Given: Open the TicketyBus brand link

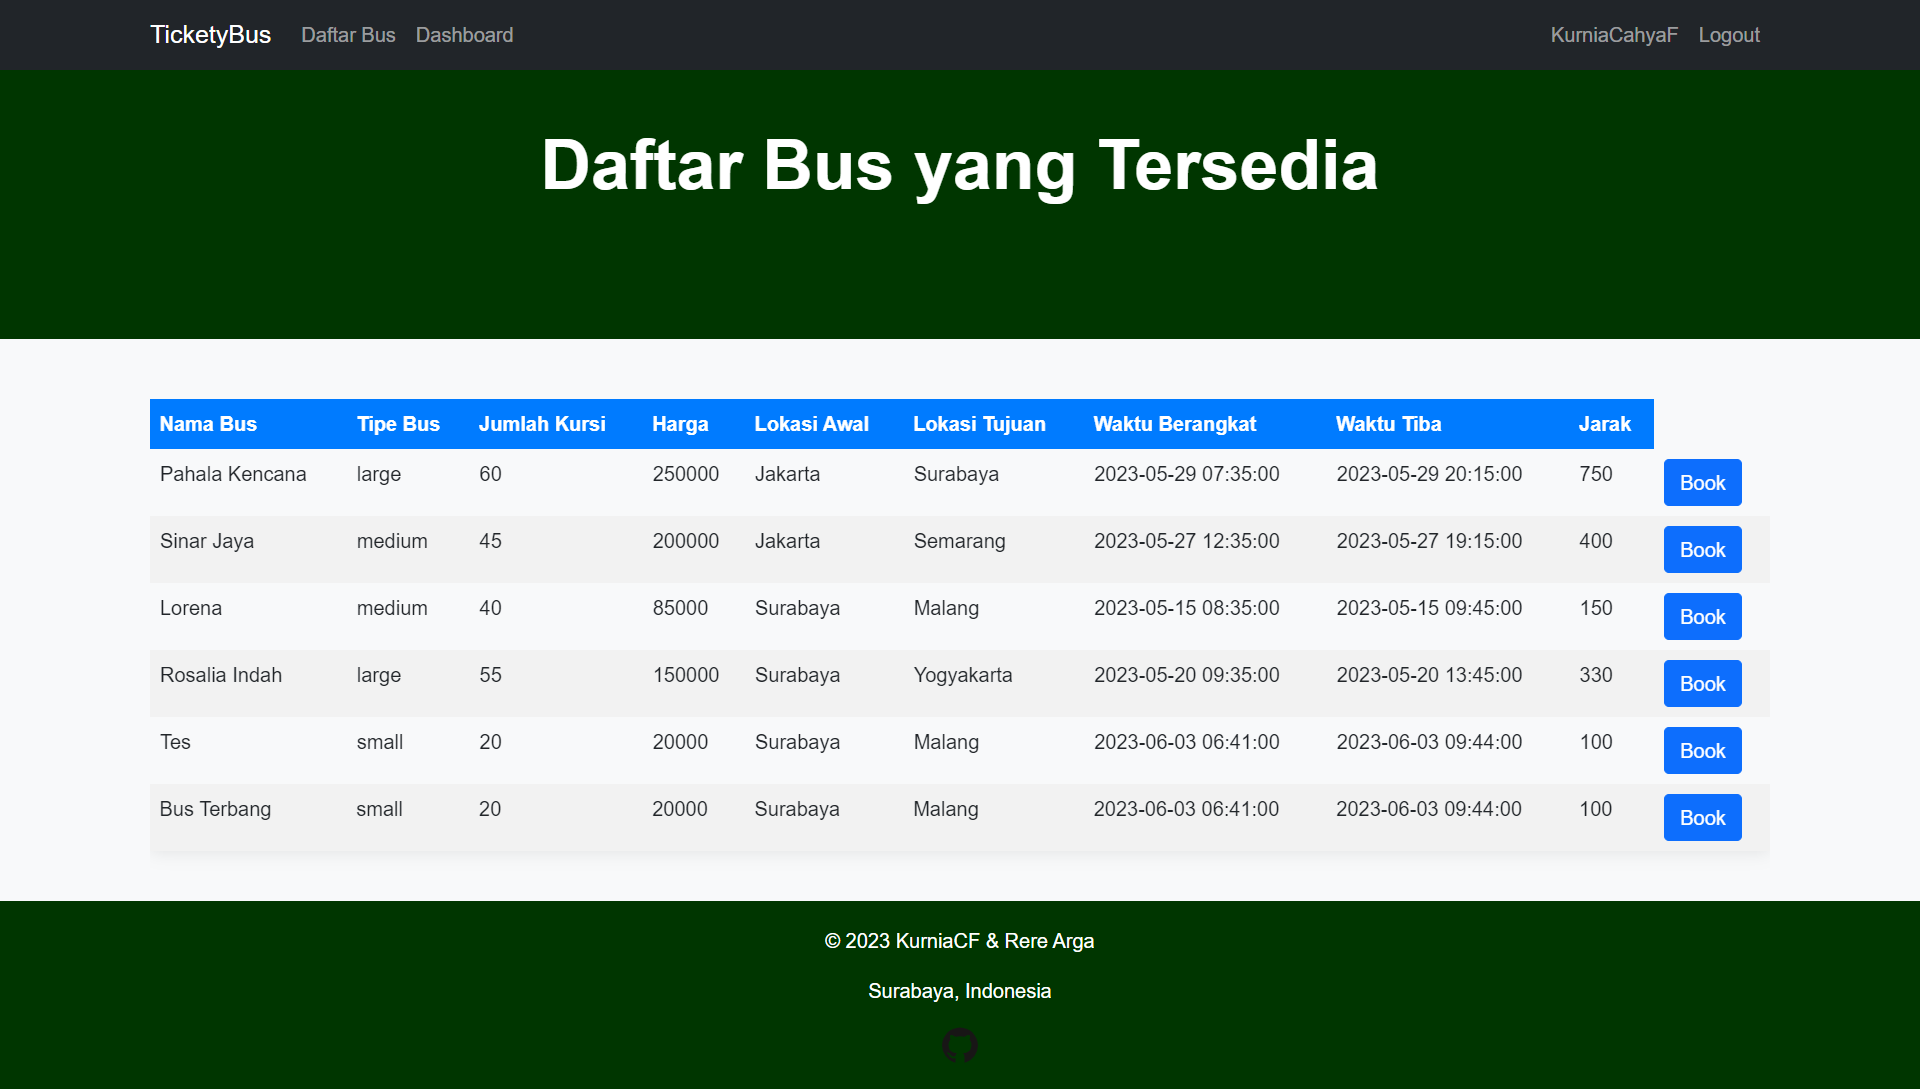Looking at the screenshot, I should 210,35.
